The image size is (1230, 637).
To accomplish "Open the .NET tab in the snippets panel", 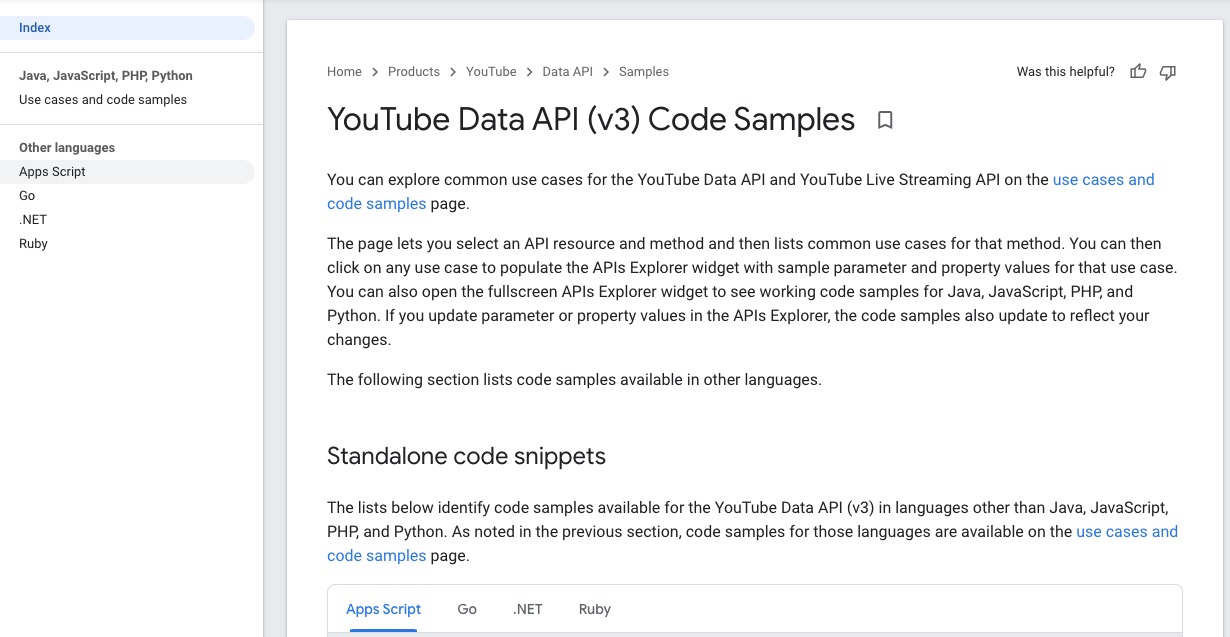I will click(x=528, y=608).
